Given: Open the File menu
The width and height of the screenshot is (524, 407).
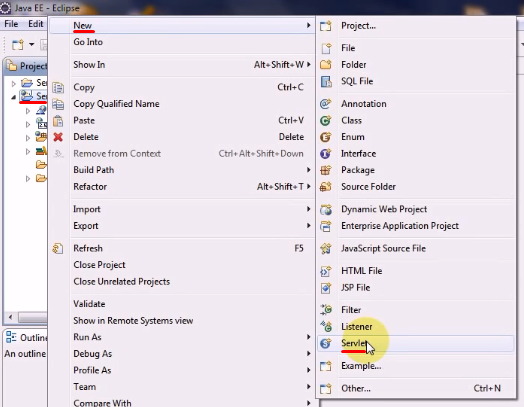Looking at the screenshot, I should pyautogui.click(x=11, y=24).
